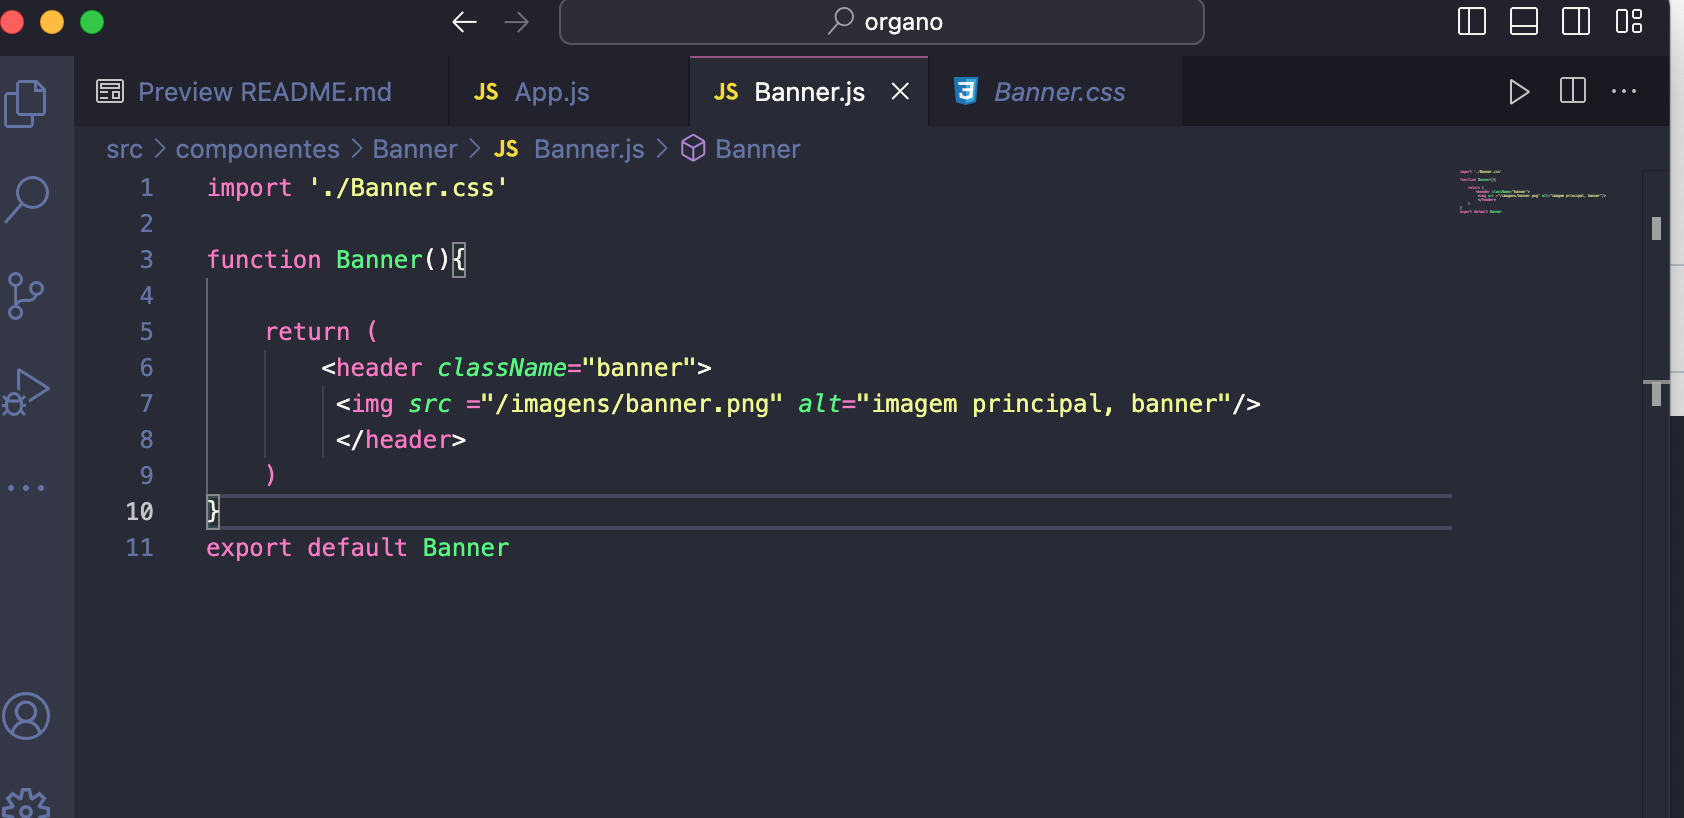Click componentes in the breadcrumb
Image resolution: width=1684 pixels, height=818 pixels.
[x=257, y=149]
